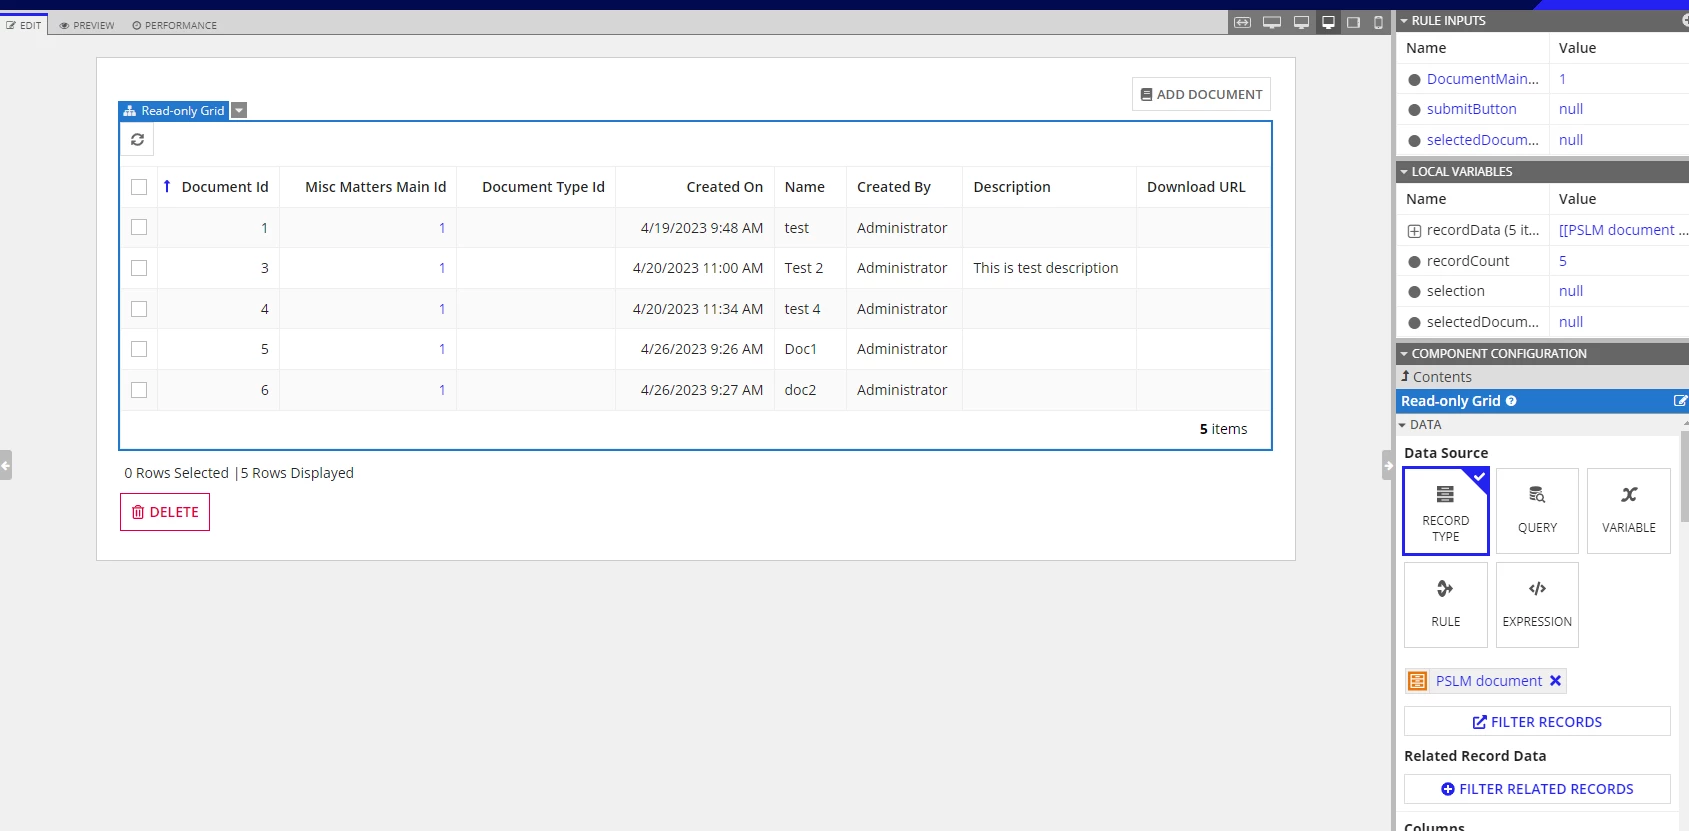The width and height of the screenshot is (1689, 831).
Task: Click Read-only Grid help question icon
Action: 1511,401
